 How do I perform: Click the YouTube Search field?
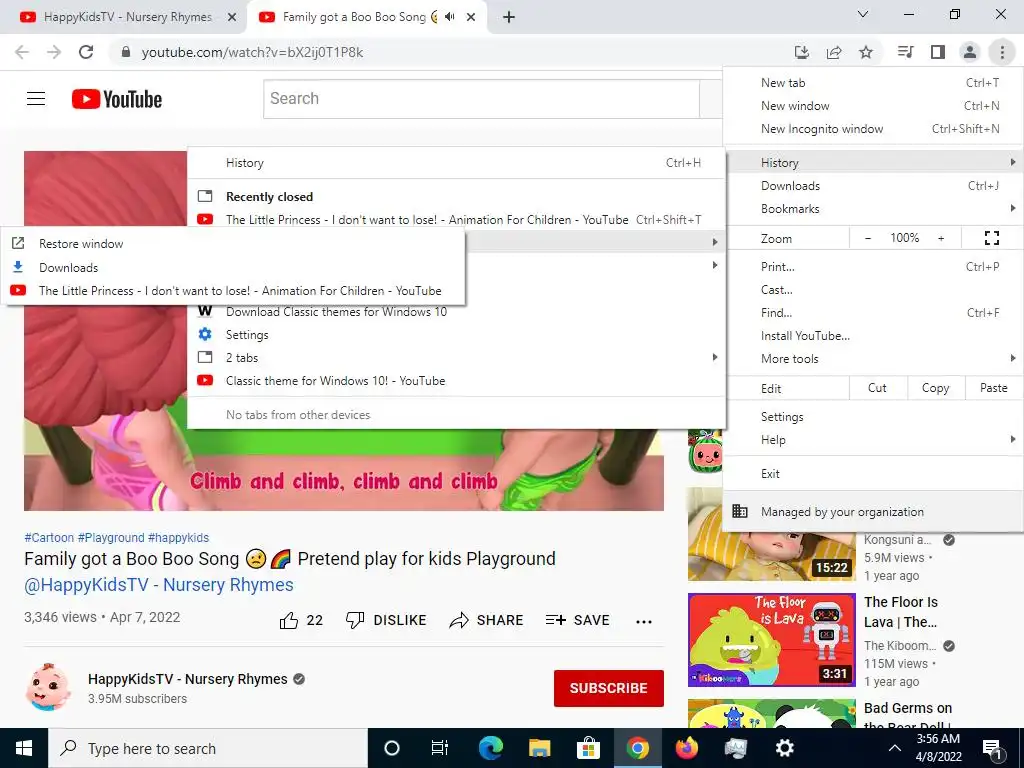click(x=481, y=99)
